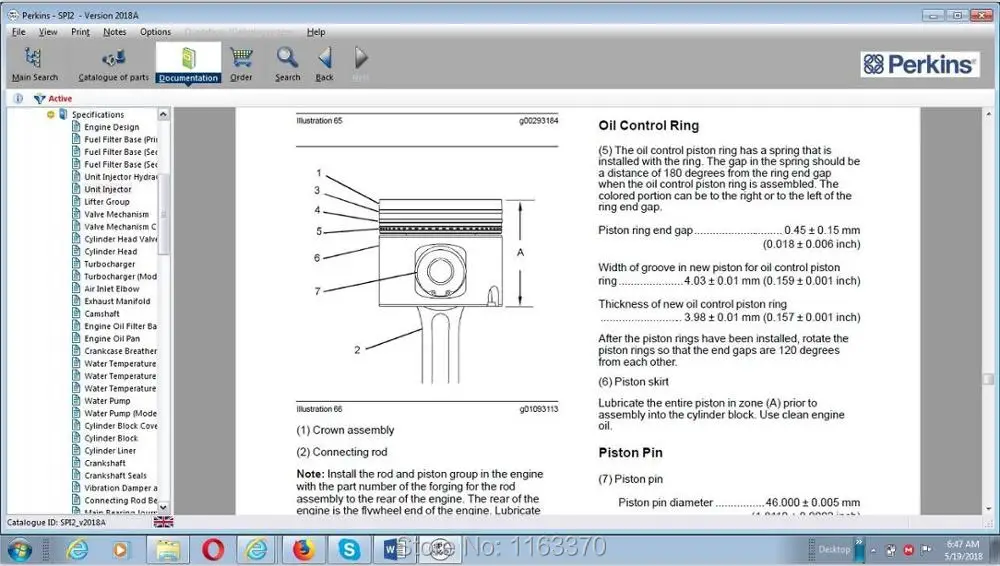Open the Print menu
This screenshot has height=566, width=1000.
80,31
